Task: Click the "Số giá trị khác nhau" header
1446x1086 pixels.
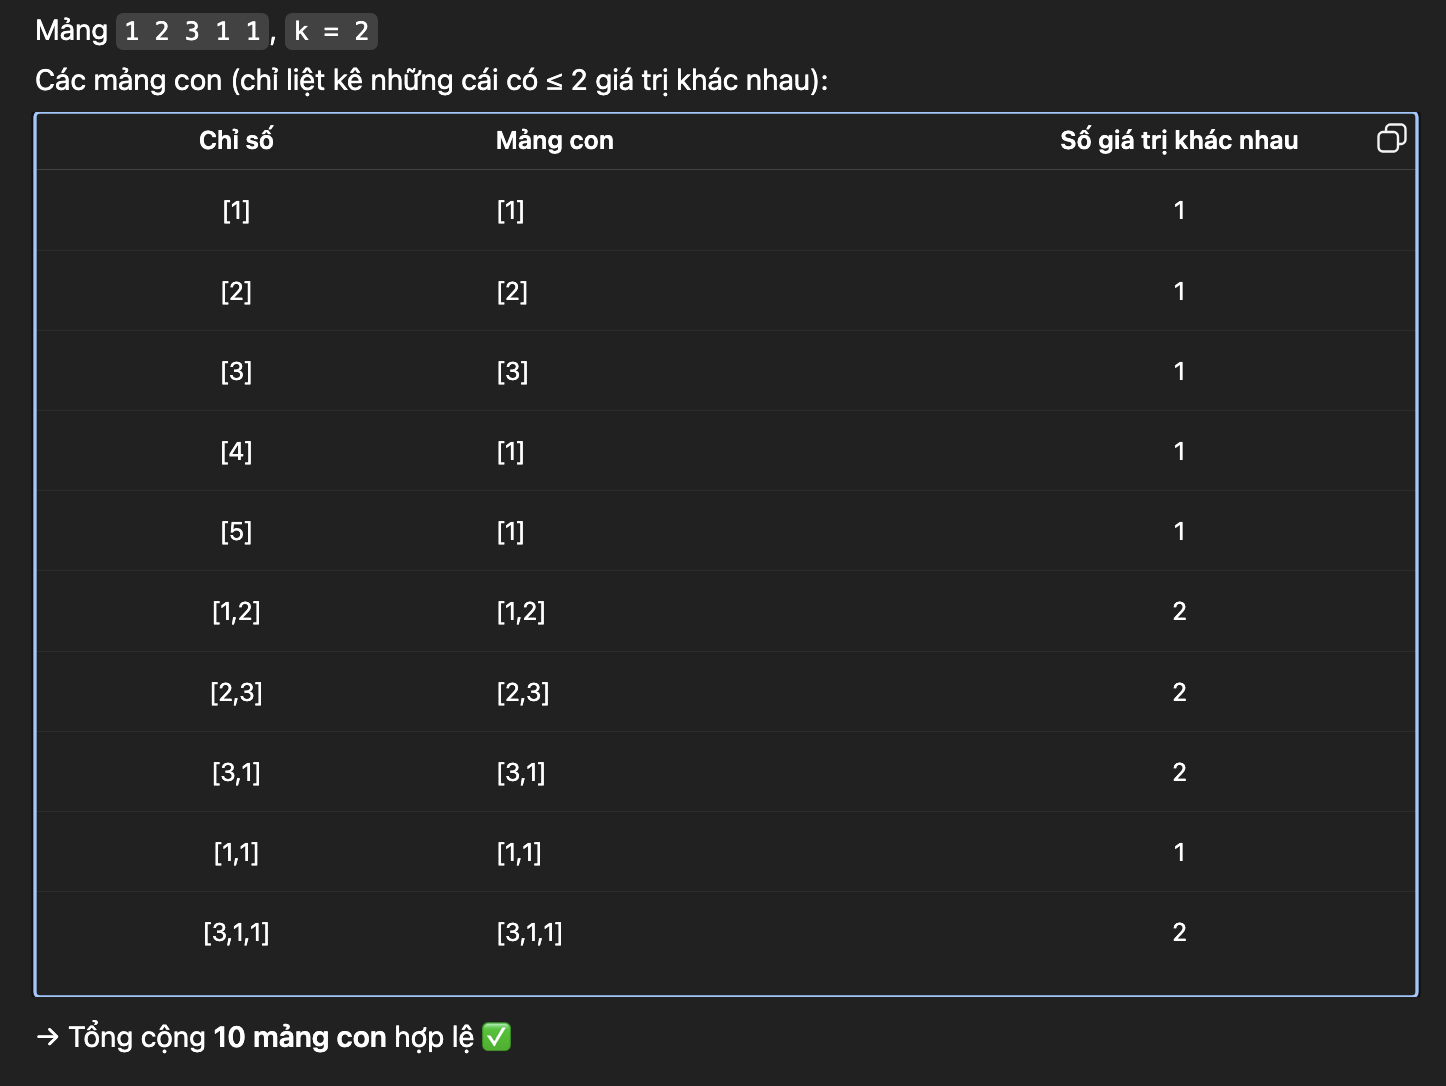Action: [1178, 140]
